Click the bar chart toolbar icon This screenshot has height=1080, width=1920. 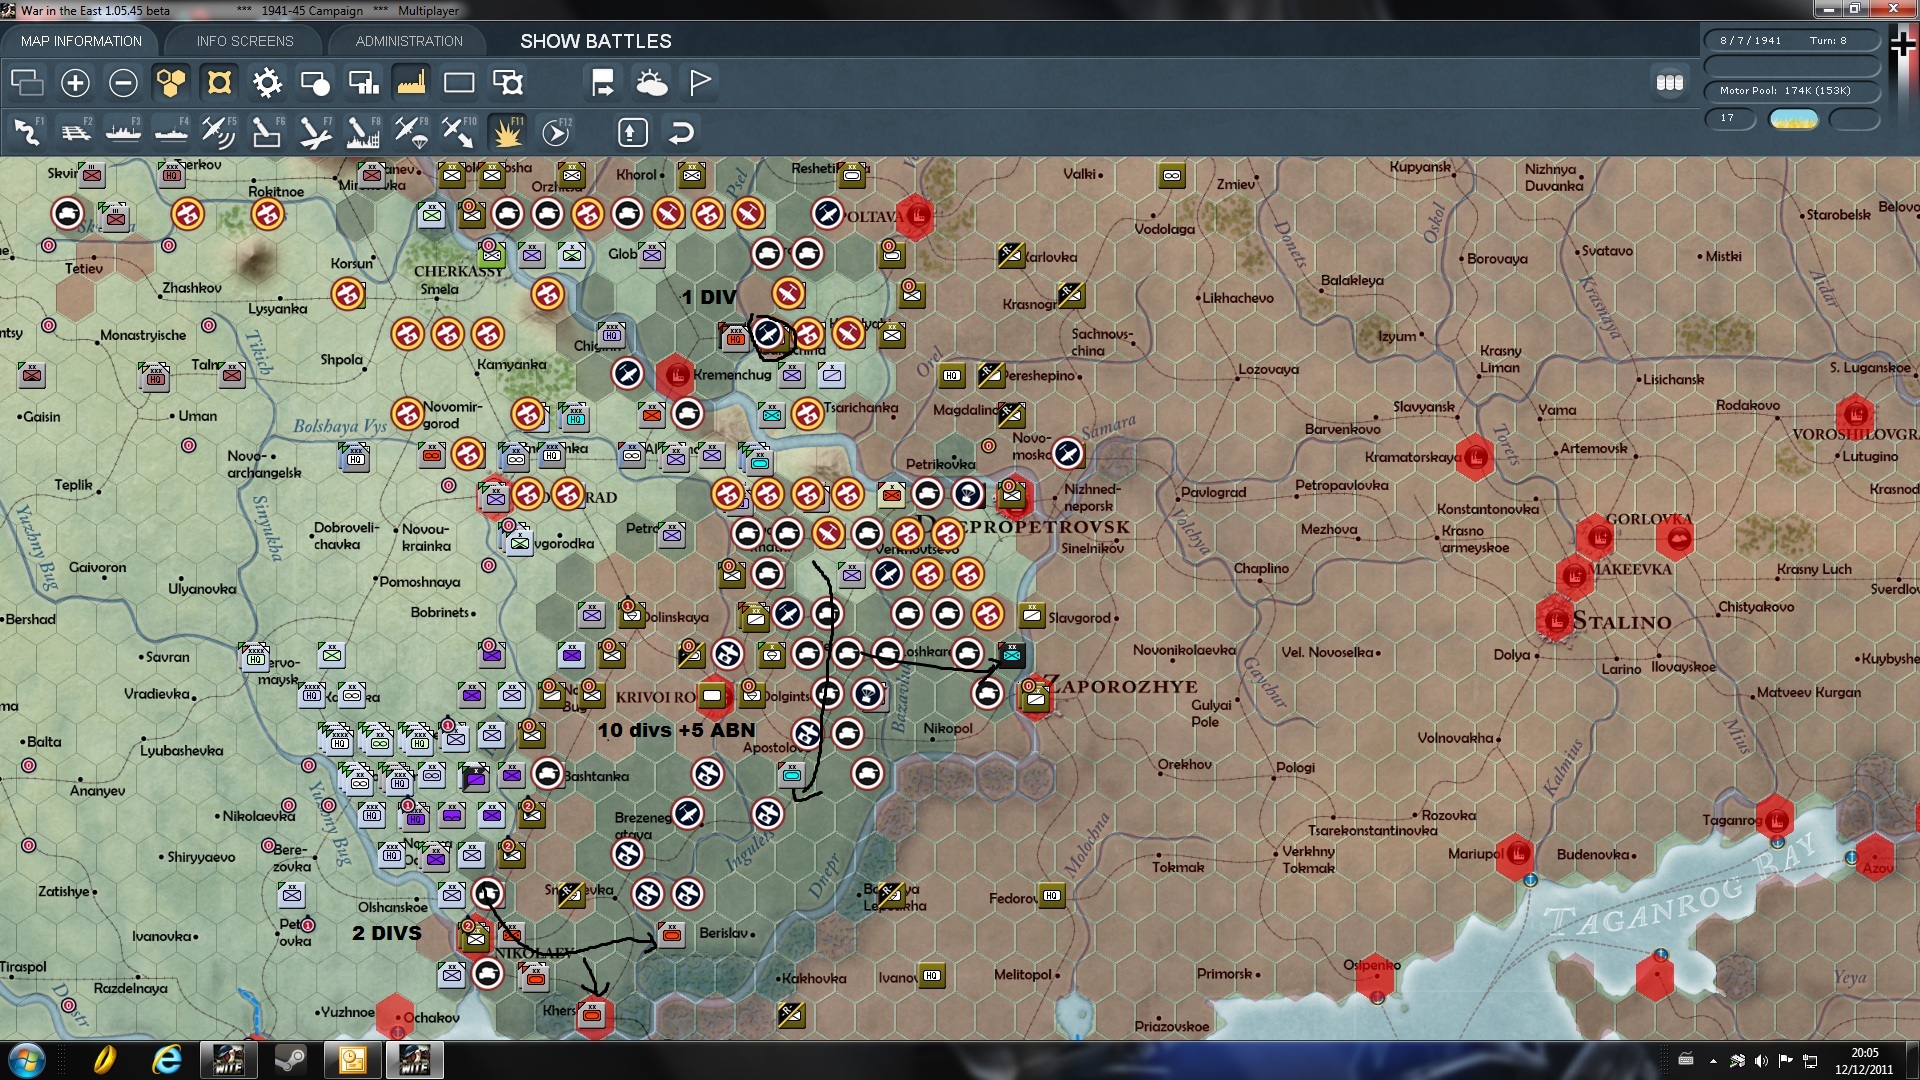click(x=363, y=82)
